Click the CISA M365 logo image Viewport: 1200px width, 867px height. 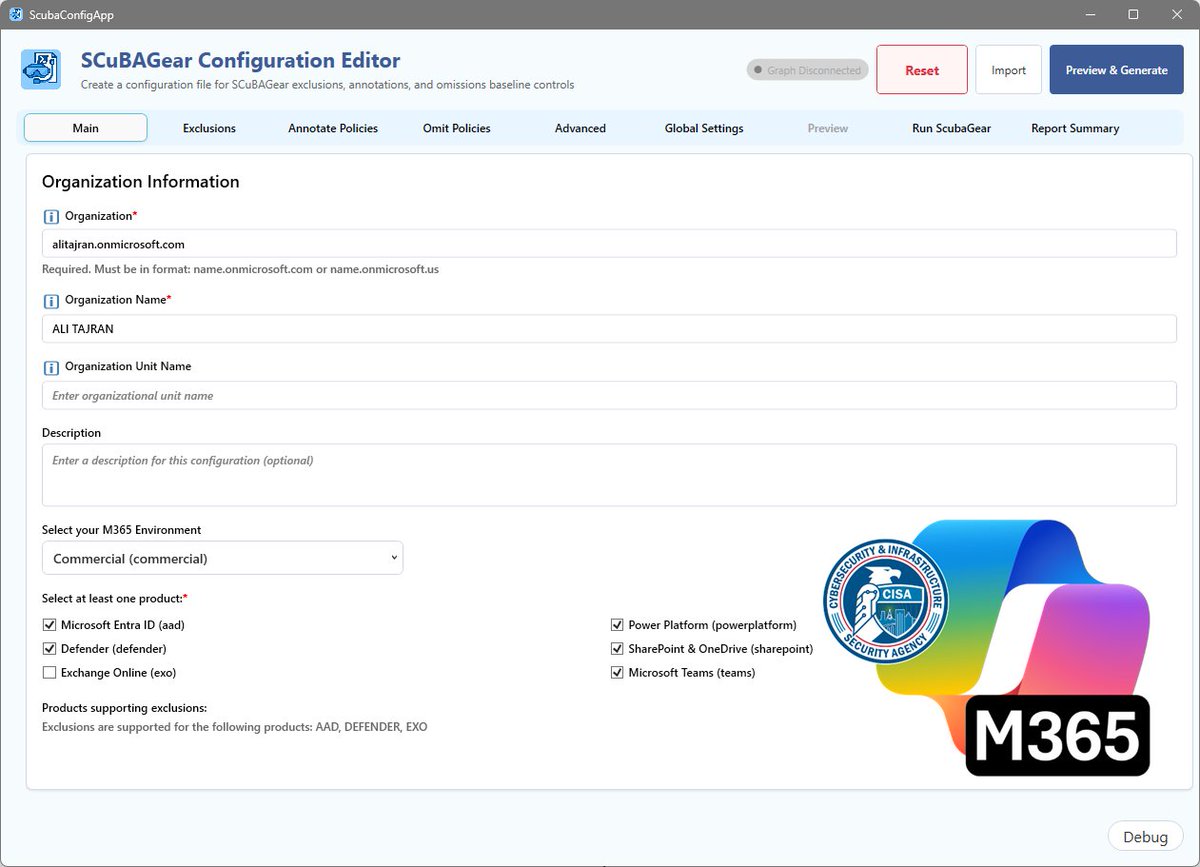[x=987, y=647]
